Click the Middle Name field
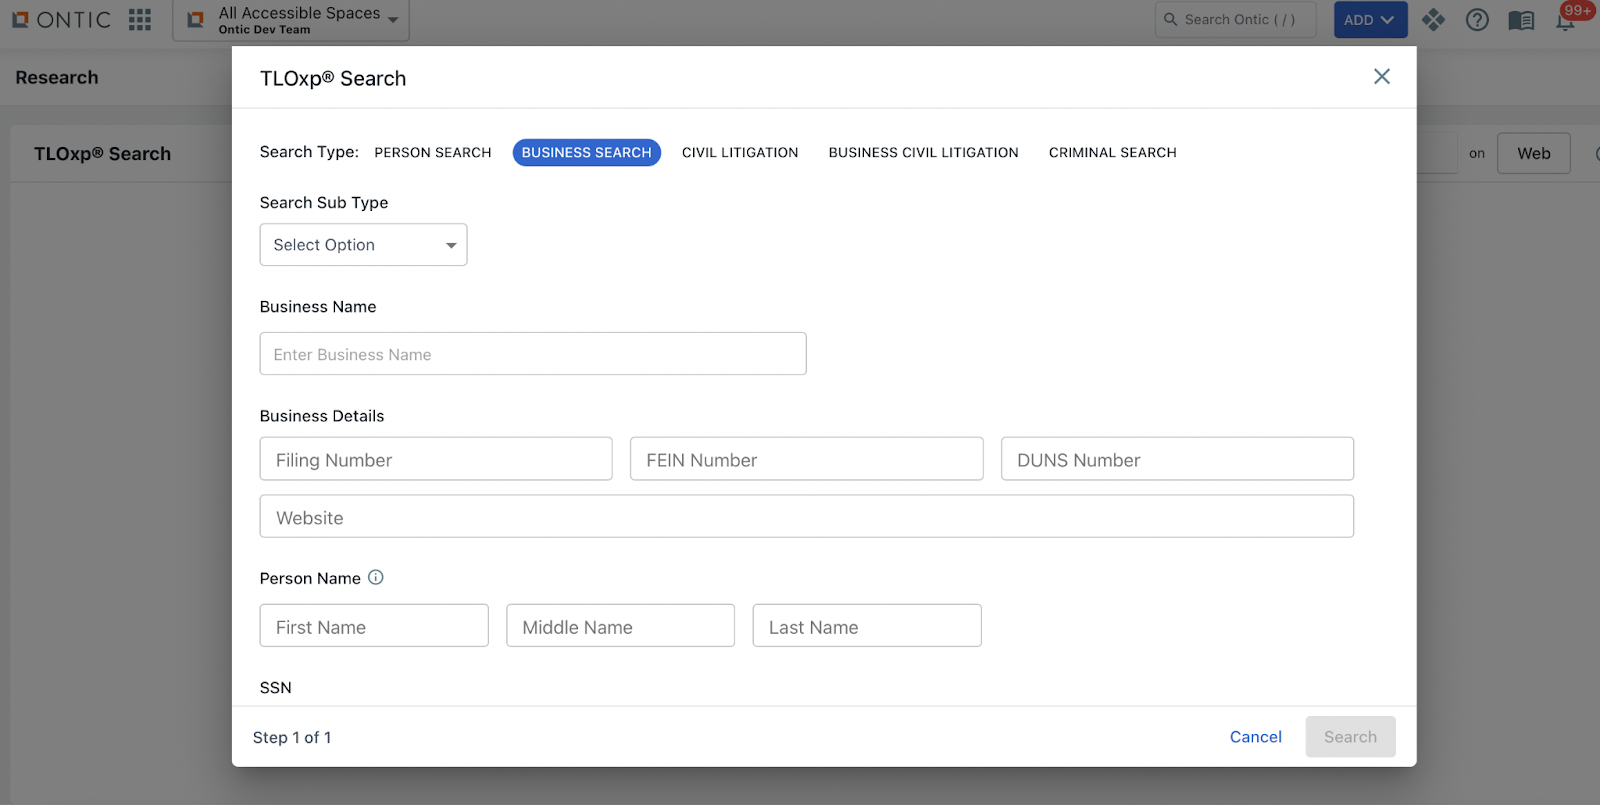Screen dimensions: 1600x805 coord(620,626)
